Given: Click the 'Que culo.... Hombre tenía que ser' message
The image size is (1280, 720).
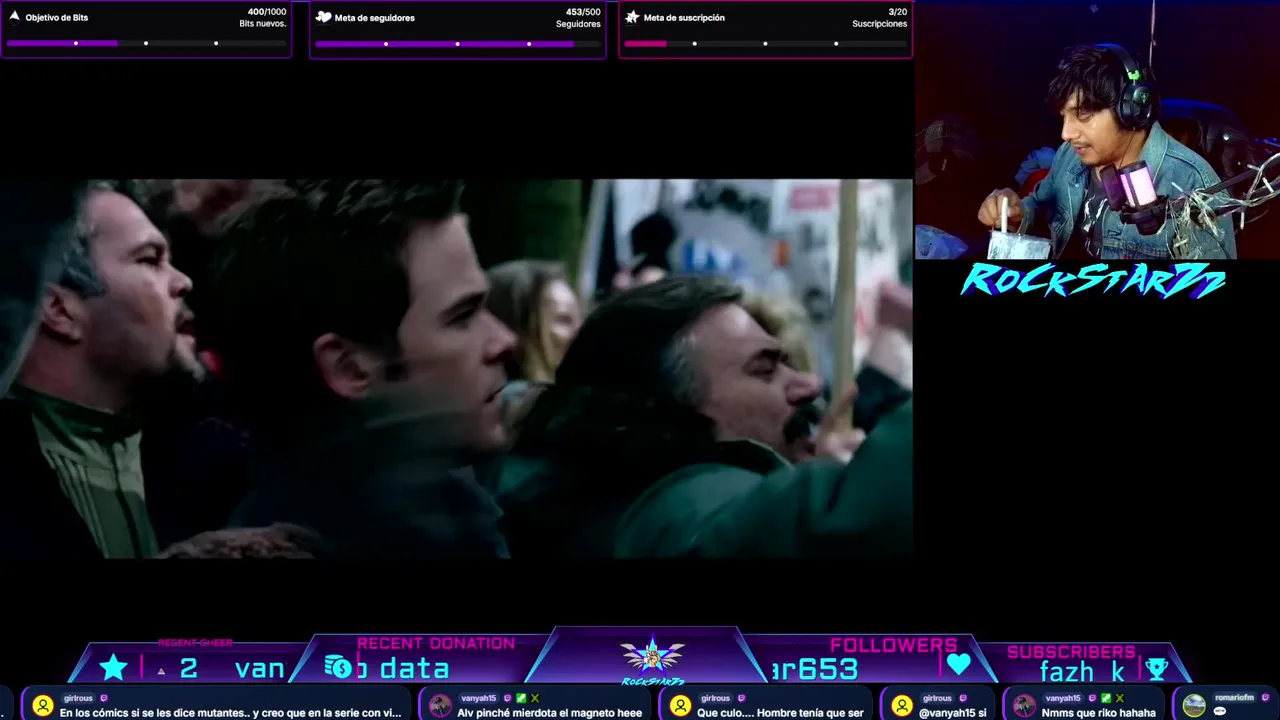Looking at the screenshot, I should (x=780, y=713).
